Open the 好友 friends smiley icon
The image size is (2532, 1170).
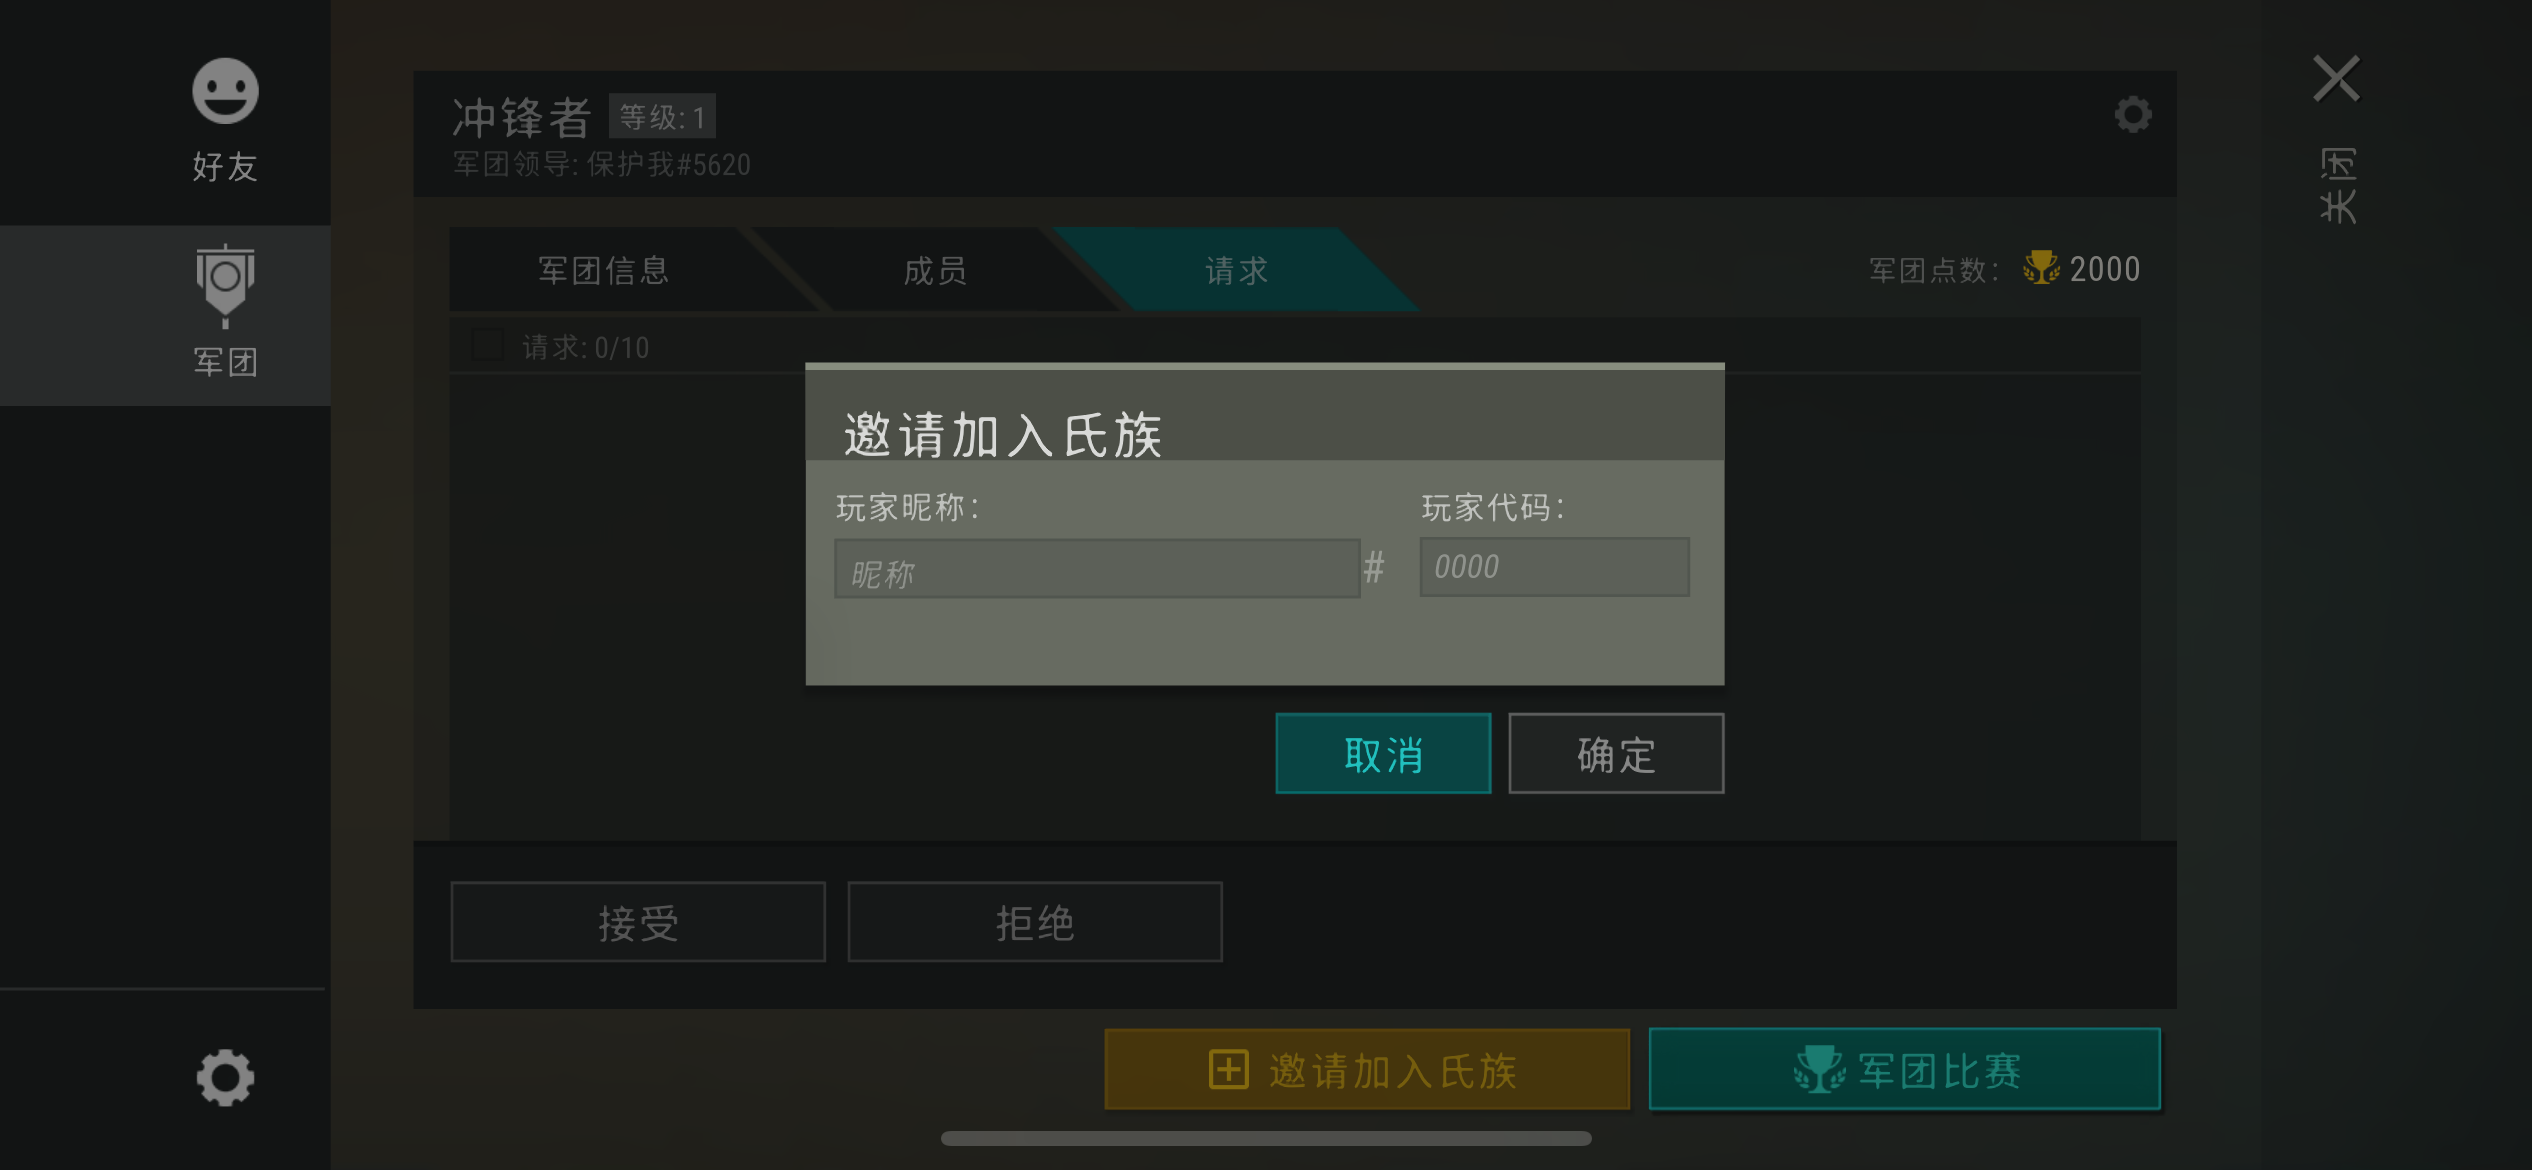(225, 91)
